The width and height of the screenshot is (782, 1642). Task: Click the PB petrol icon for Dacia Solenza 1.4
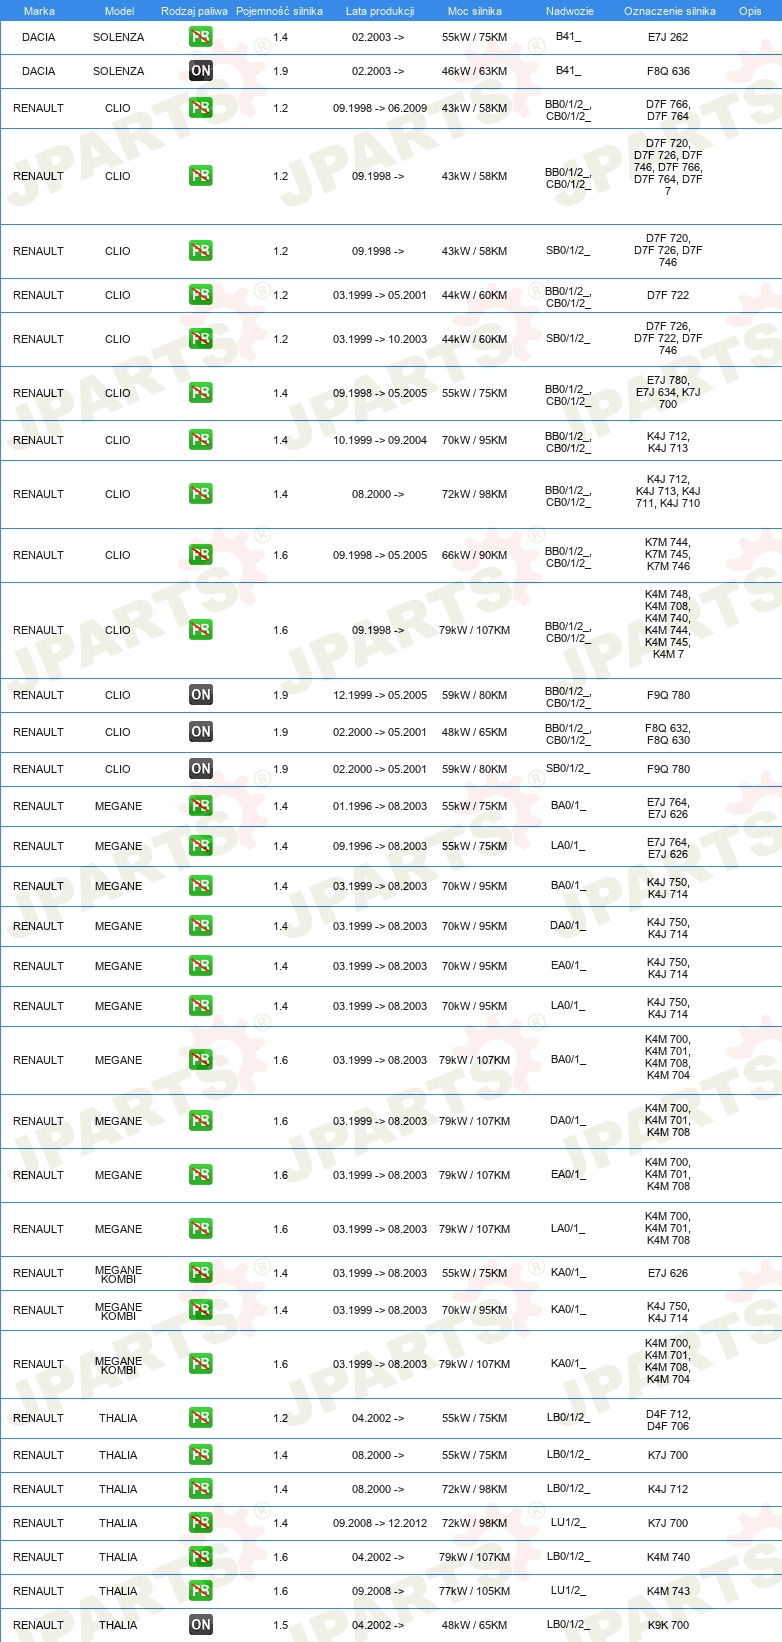pyautogui.click(x=201, y=37)
